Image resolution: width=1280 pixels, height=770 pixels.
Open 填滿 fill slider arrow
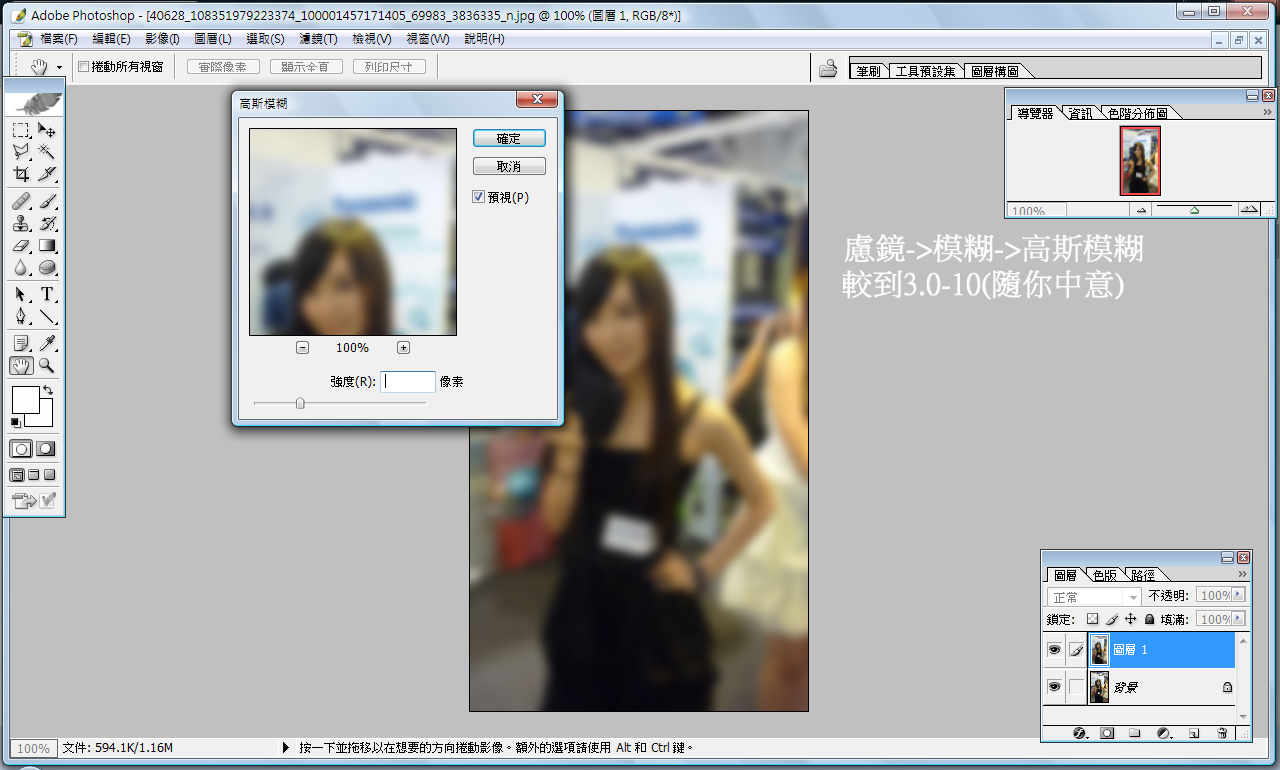[1240, 620]
